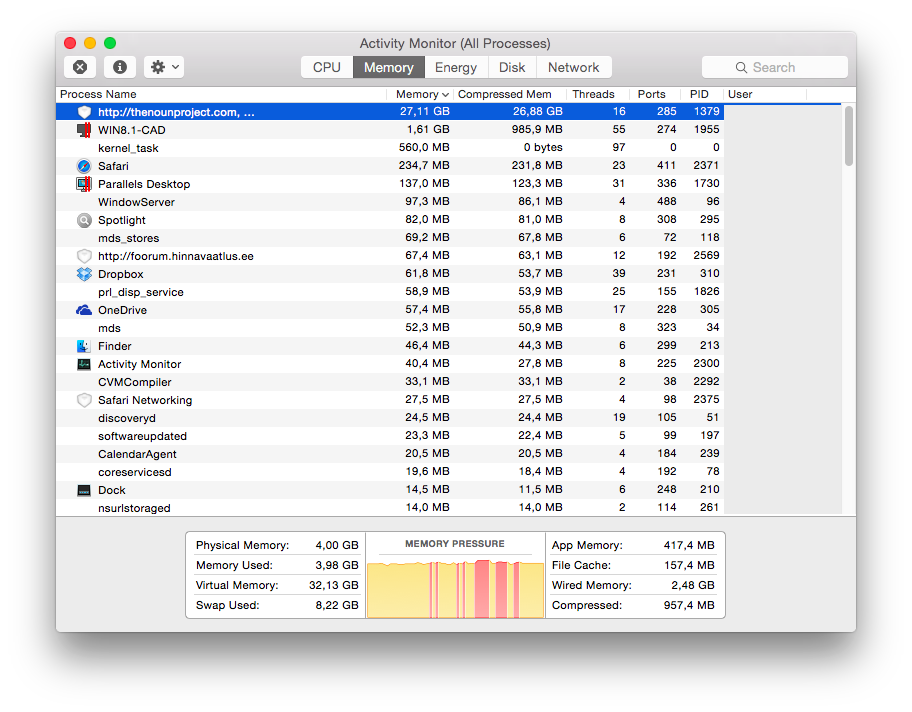Click the Parallels Desktop process icon

click(84, 184)
